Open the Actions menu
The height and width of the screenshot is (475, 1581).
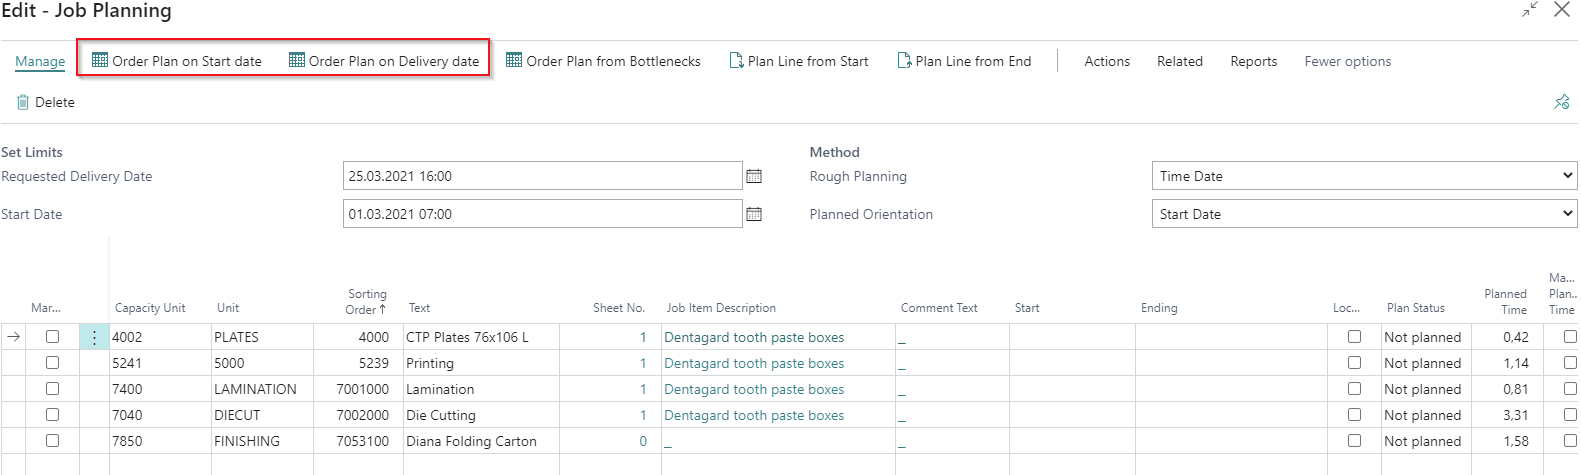click(x=1107, y=61)
